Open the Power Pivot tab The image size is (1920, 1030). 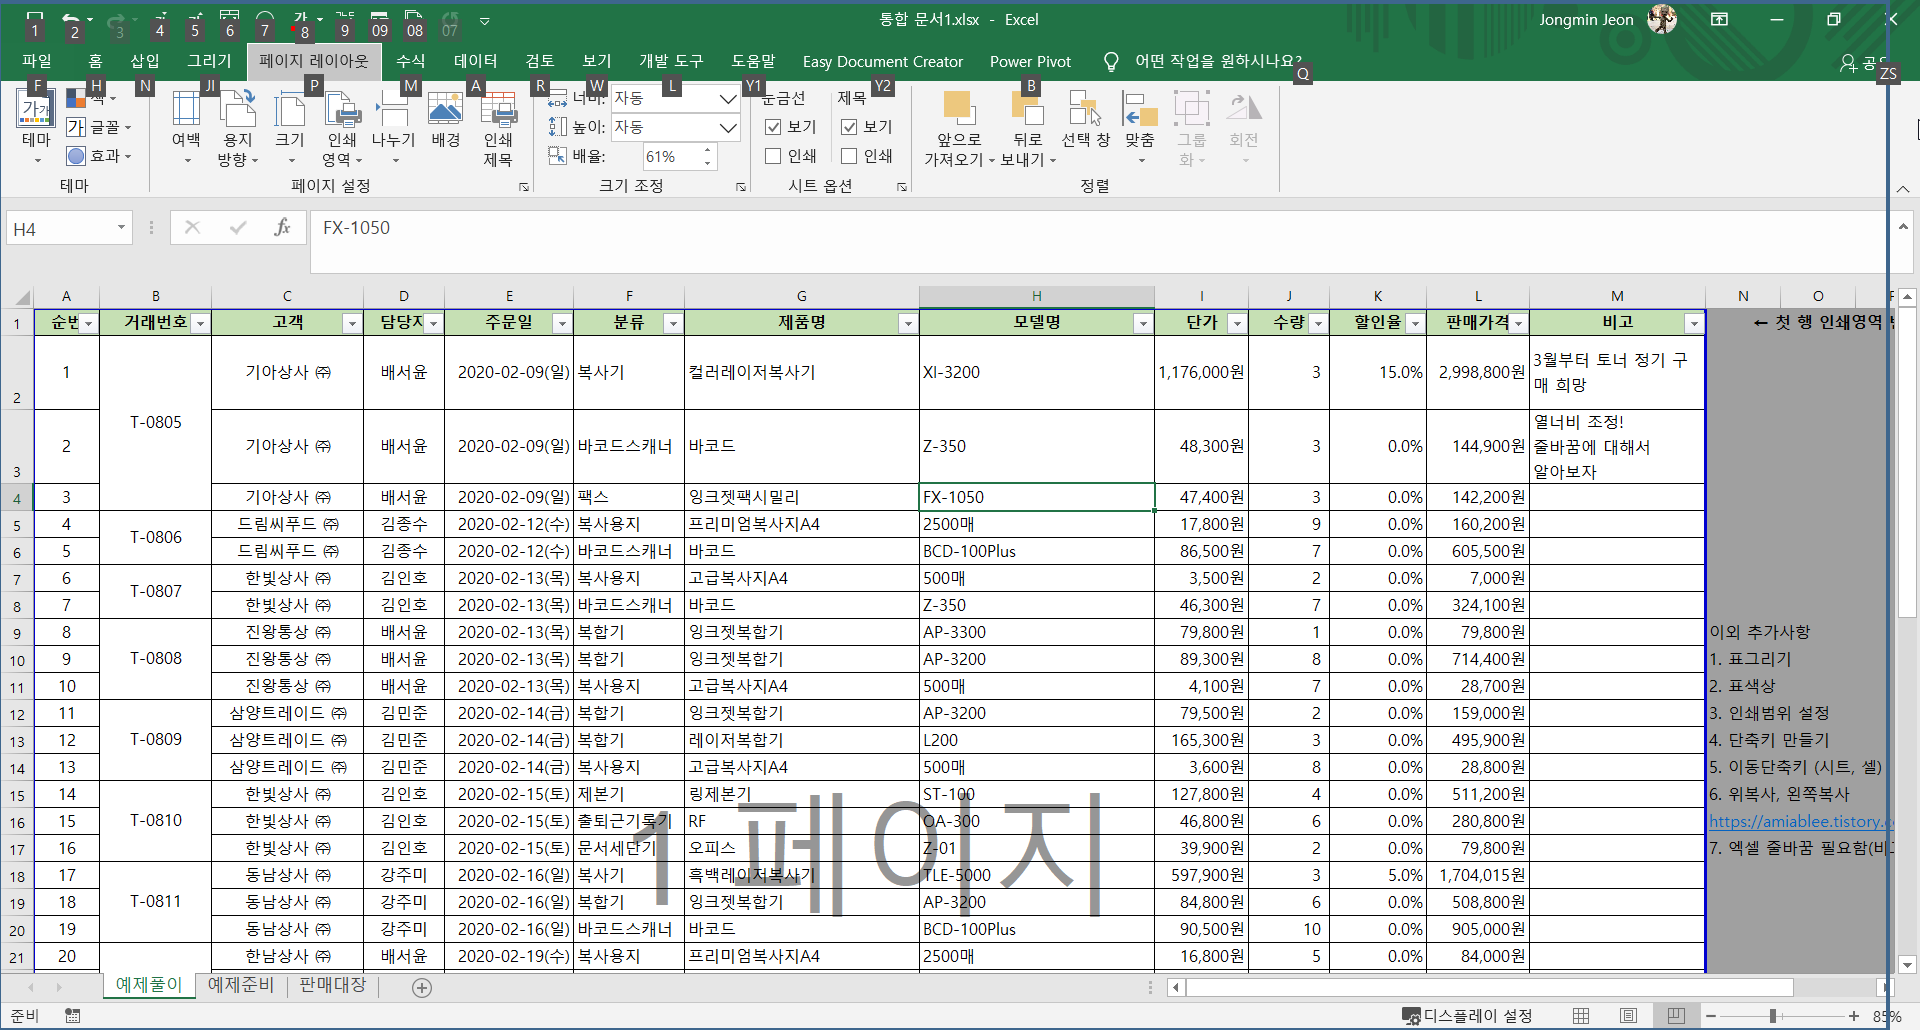point(1030,62)
